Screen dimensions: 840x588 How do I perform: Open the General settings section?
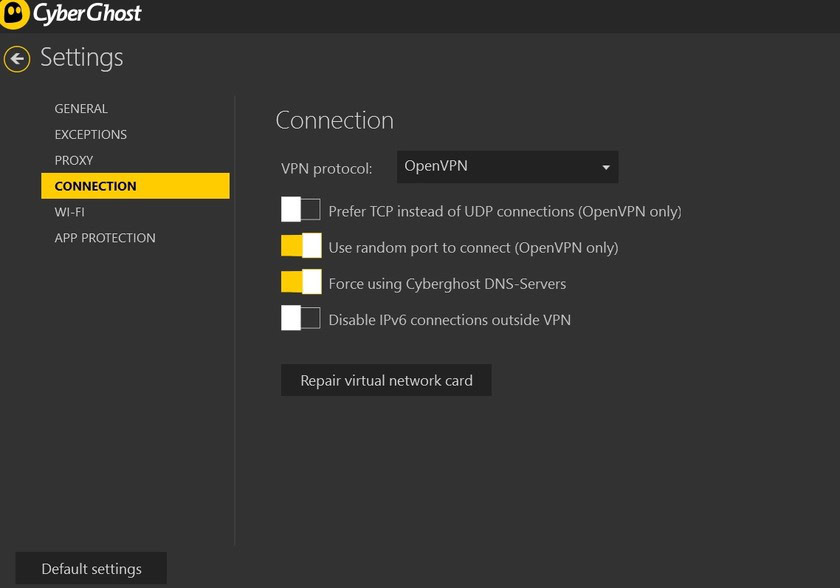(x=81, y=109)
